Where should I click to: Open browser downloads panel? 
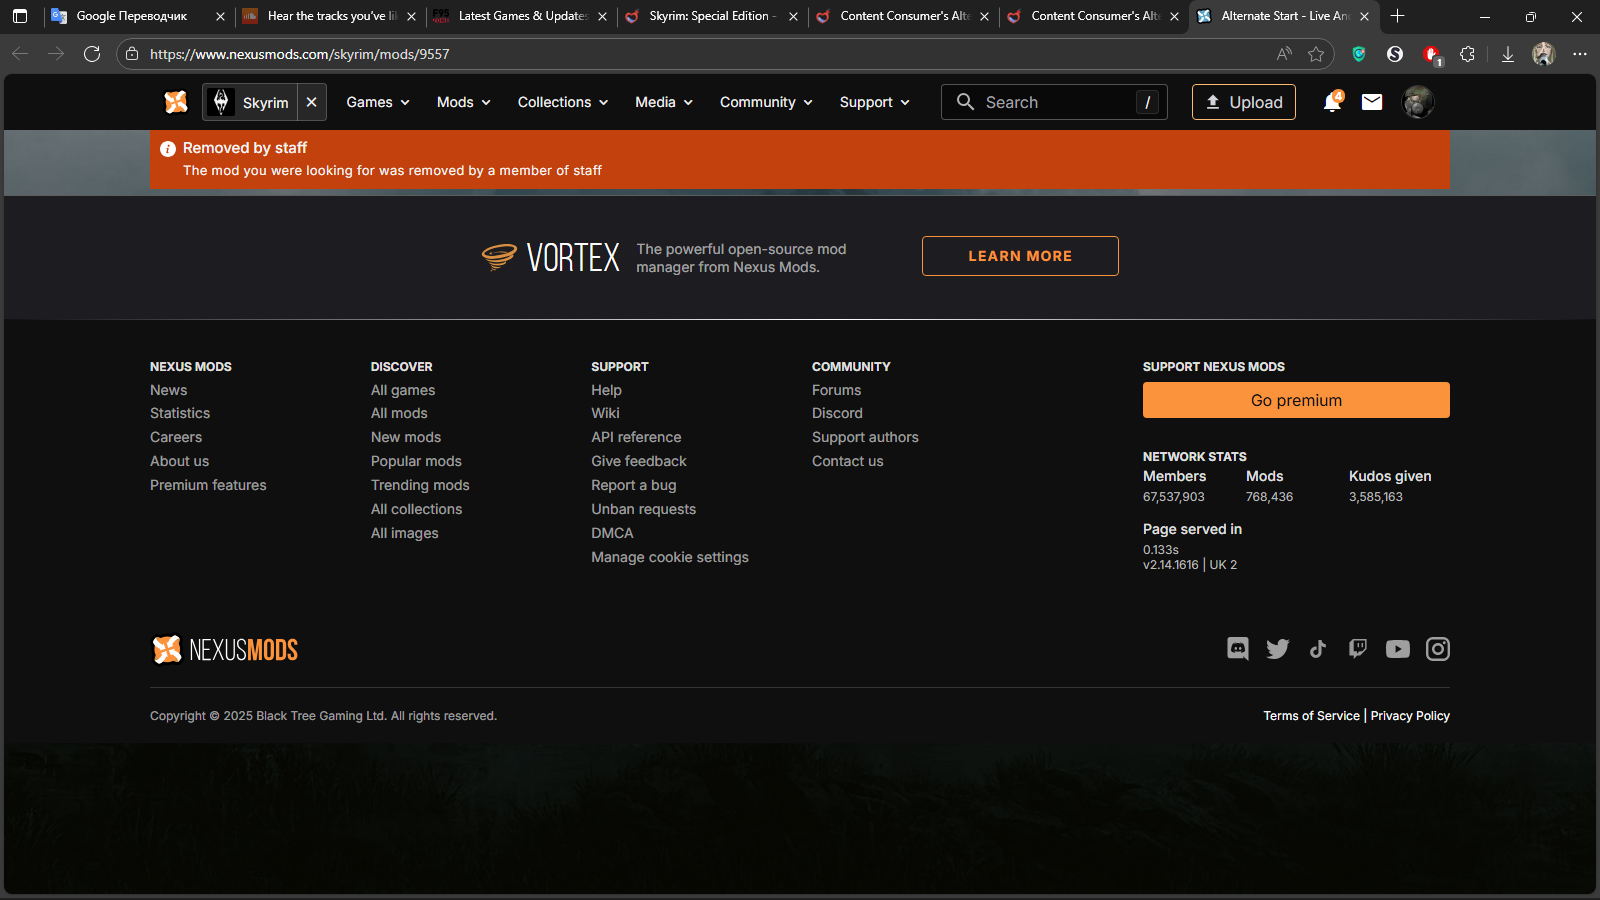click(x=1508, y=54)
